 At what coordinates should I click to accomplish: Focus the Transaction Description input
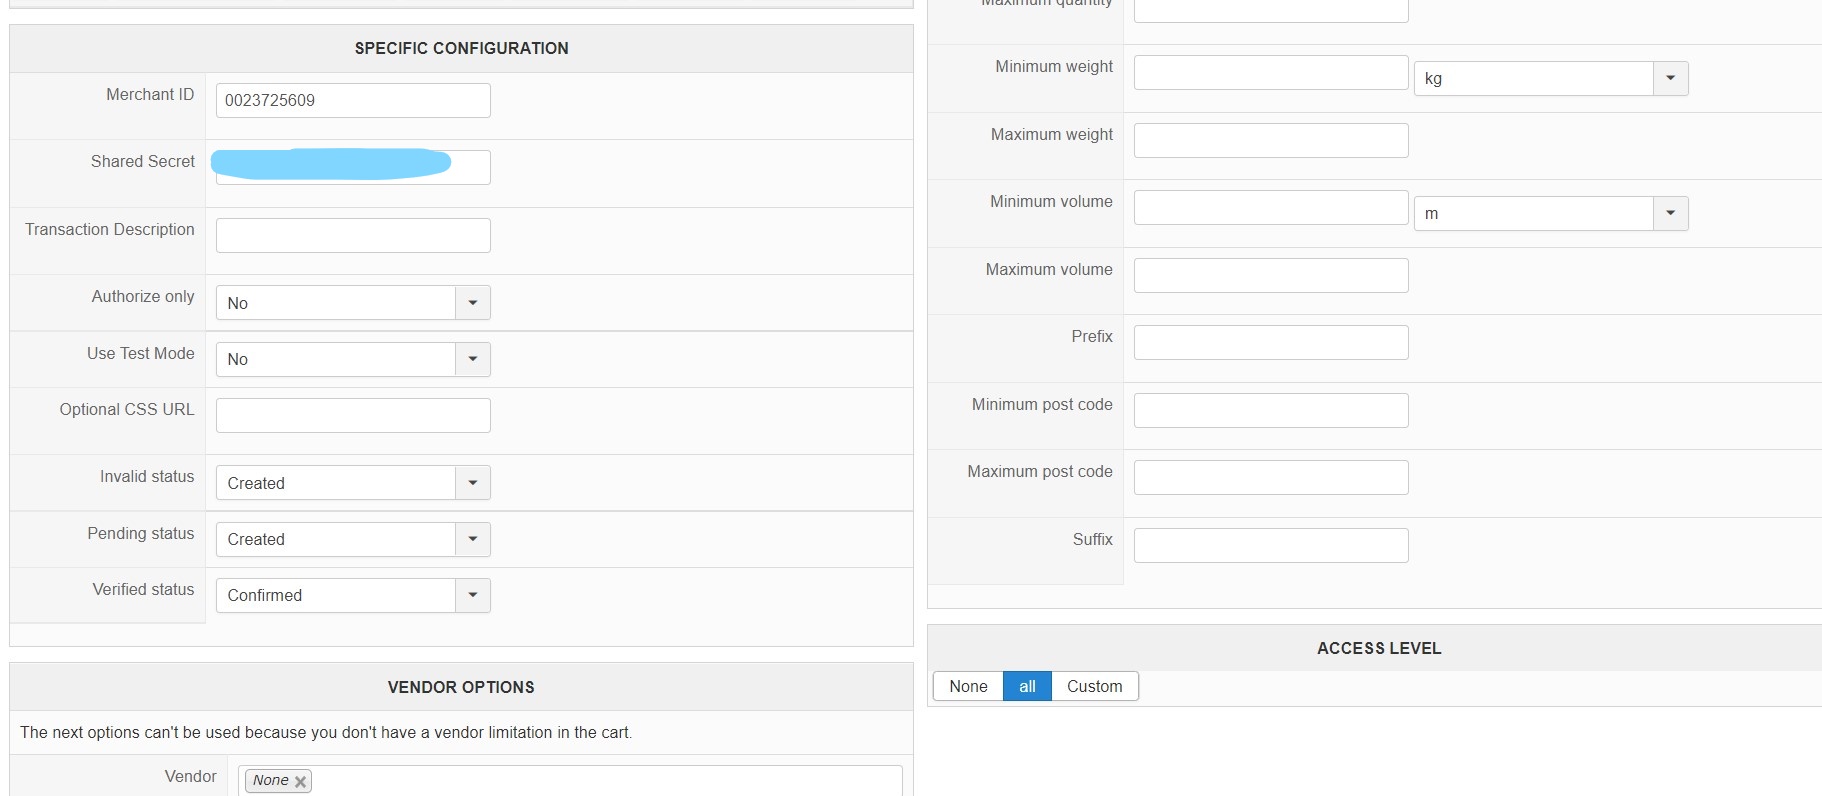353,235
